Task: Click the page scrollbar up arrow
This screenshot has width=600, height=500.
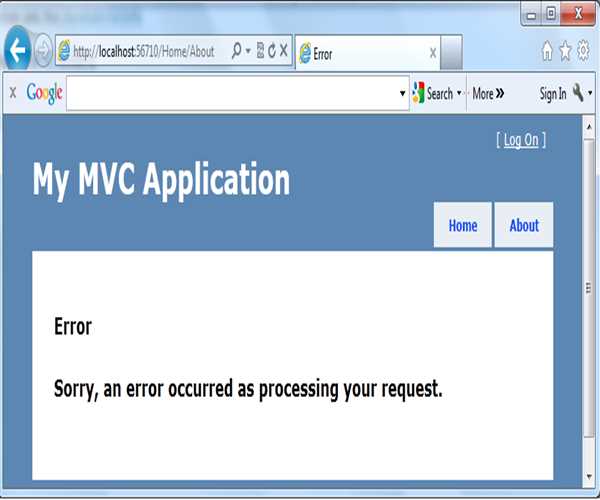Action: (x=589, y=126)
